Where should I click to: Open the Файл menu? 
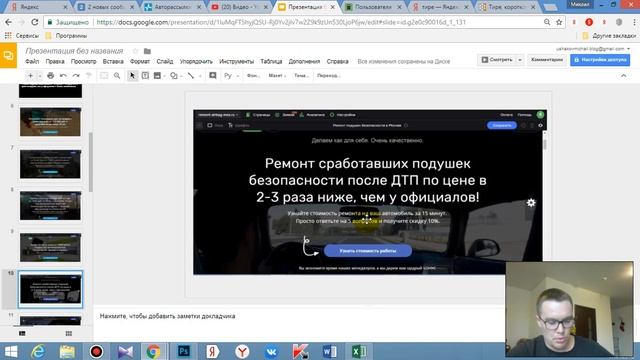click(32, 61)
